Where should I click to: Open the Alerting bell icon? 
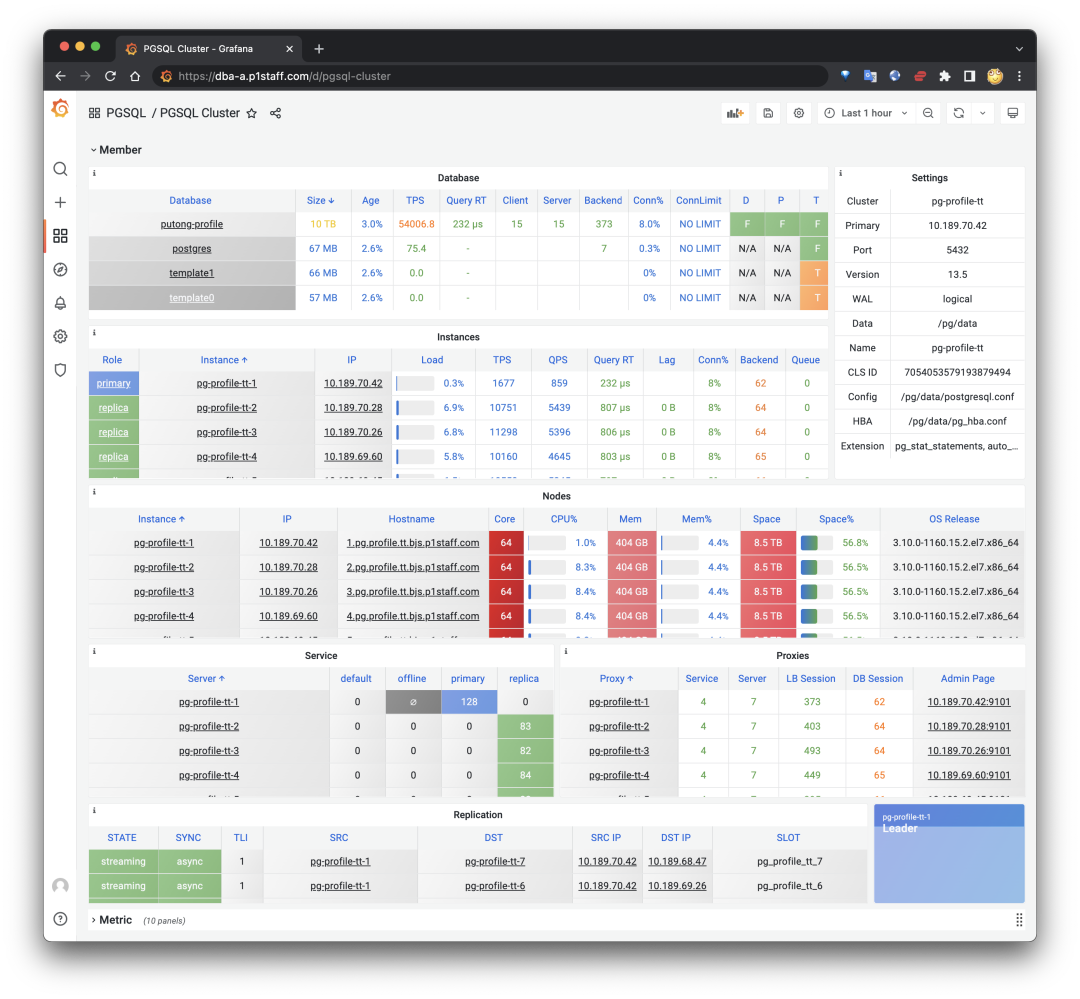click(x=60, y=303)
